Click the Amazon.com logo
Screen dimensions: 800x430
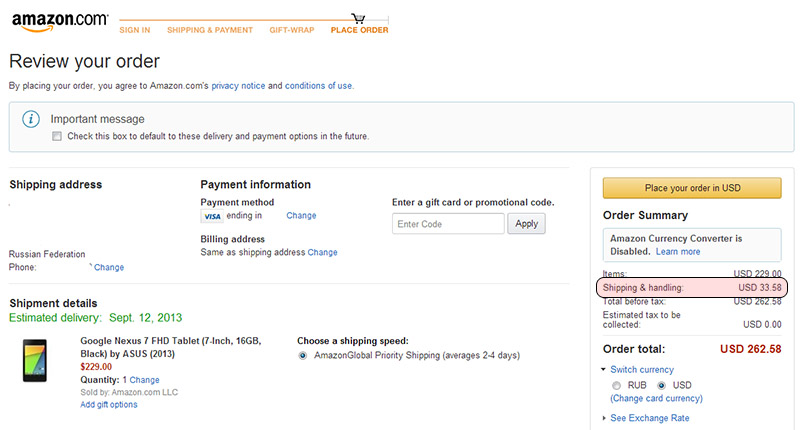[x=60, y=22]
